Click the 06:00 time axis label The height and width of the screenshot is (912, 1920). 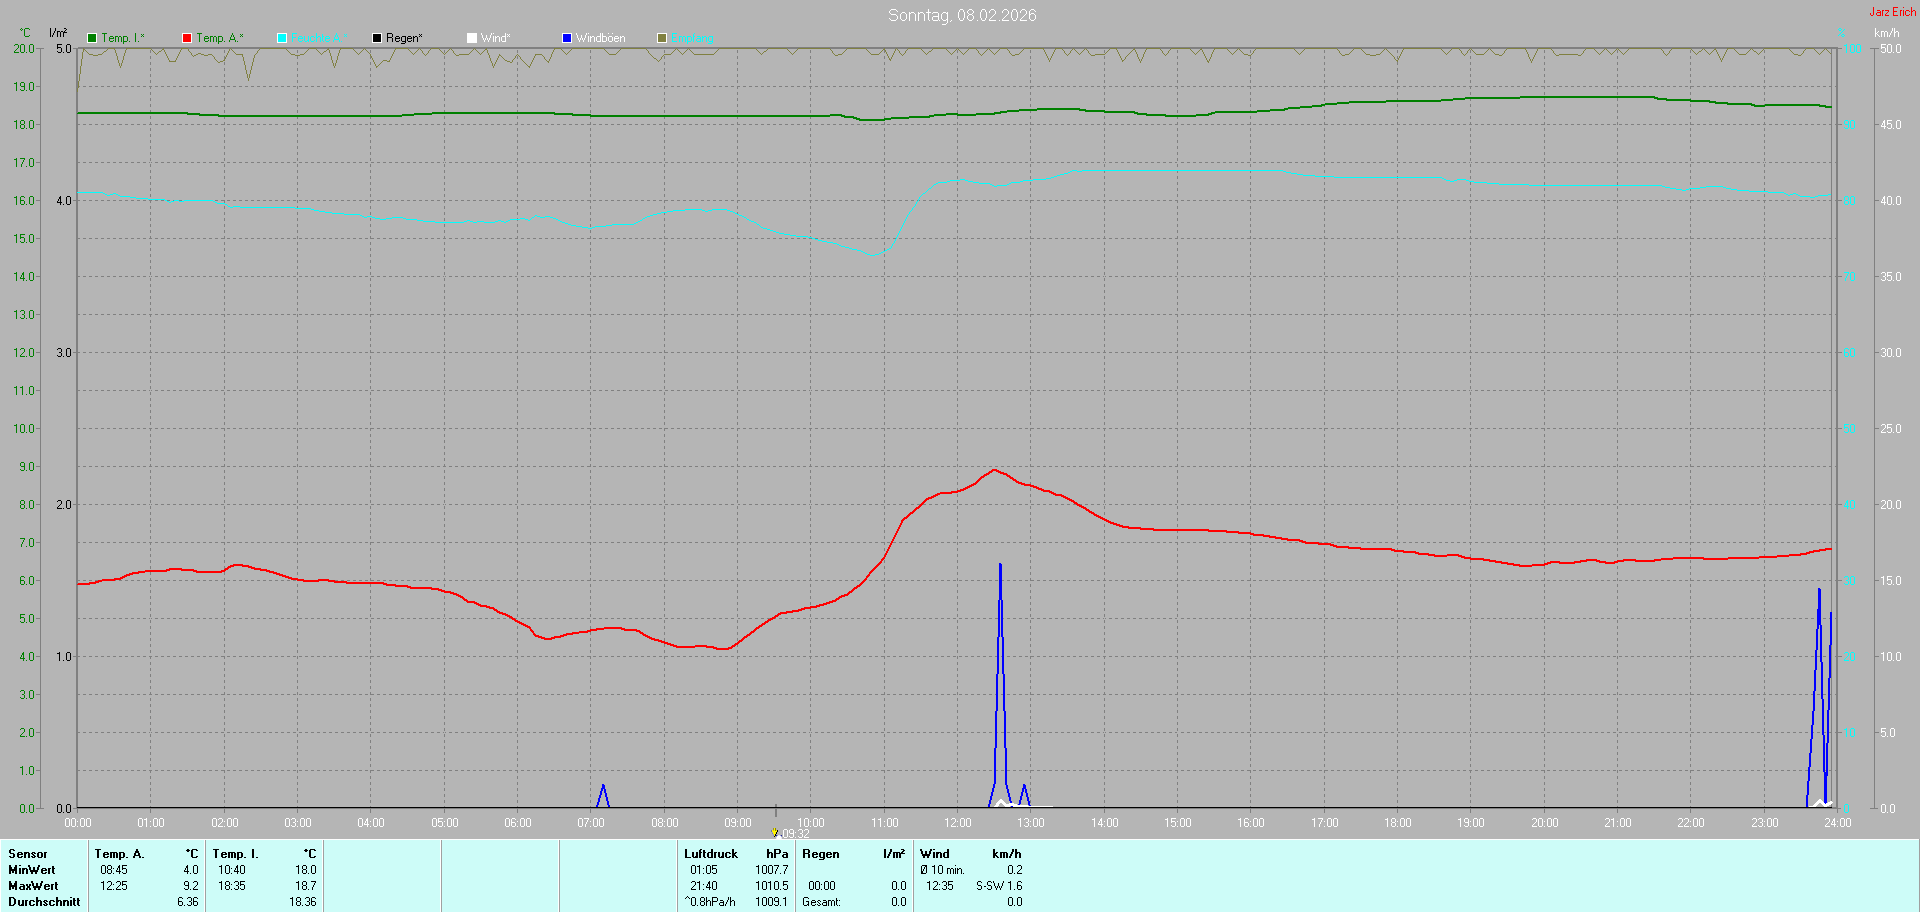(518, 823)
